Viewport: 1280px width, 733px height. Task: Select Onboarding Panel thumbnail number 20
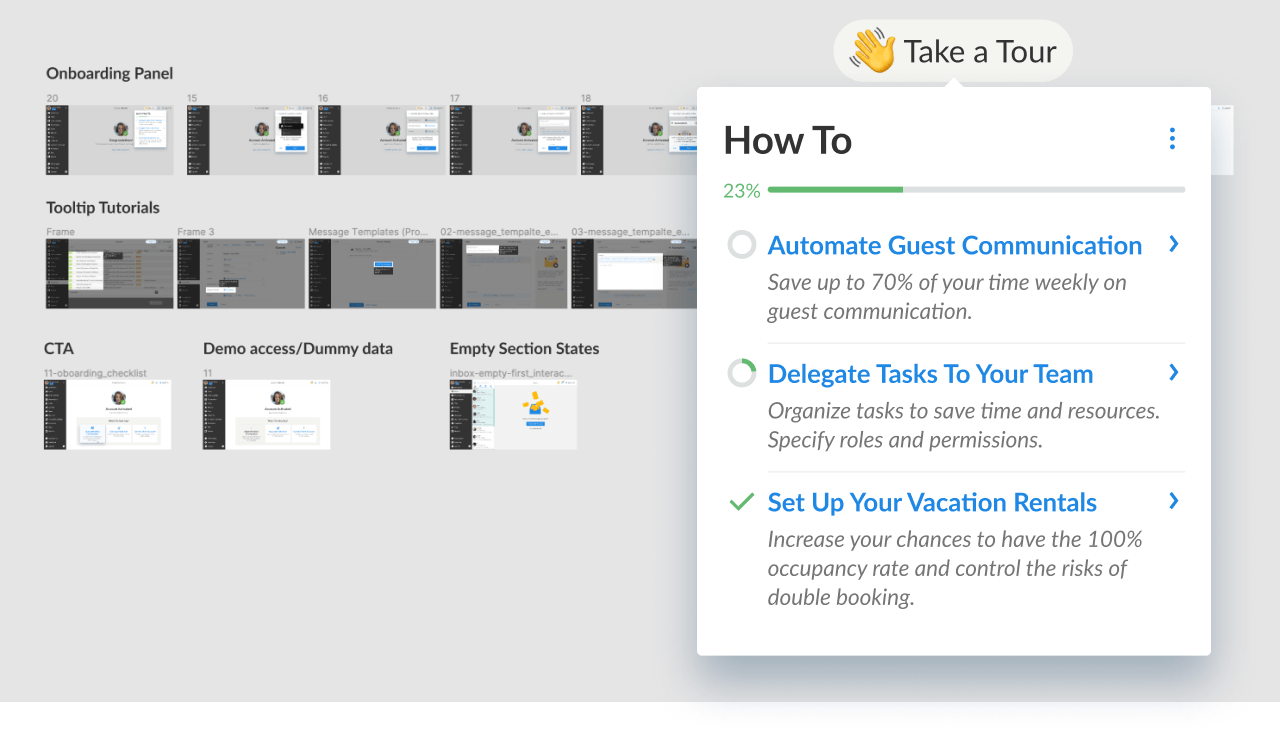point(109,140)
